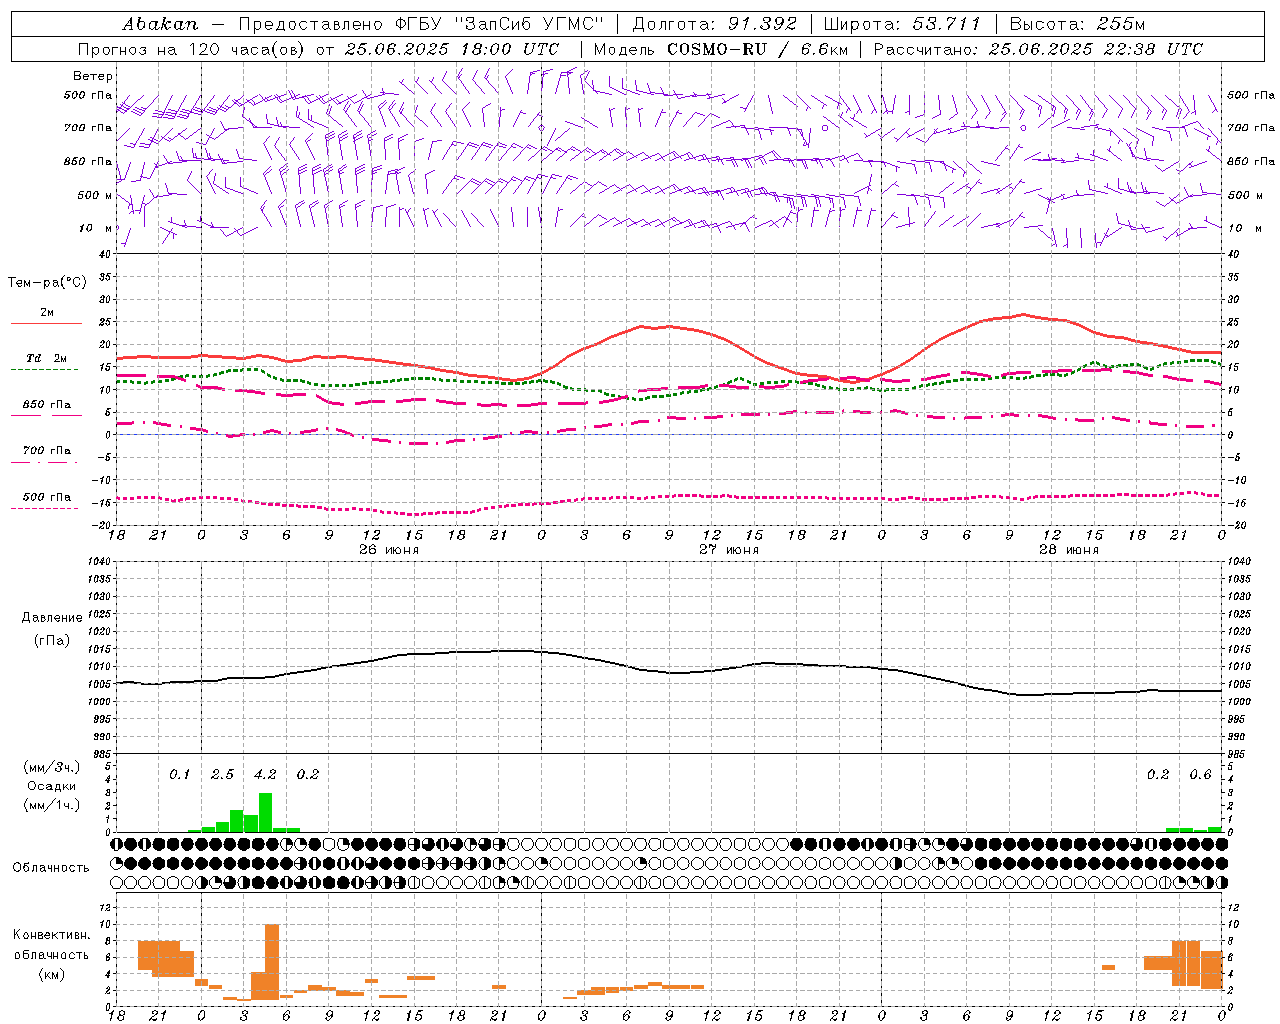Click the tallest green precipitation bar
The width and height of the screenshot is (1280, 1024).
265,812
